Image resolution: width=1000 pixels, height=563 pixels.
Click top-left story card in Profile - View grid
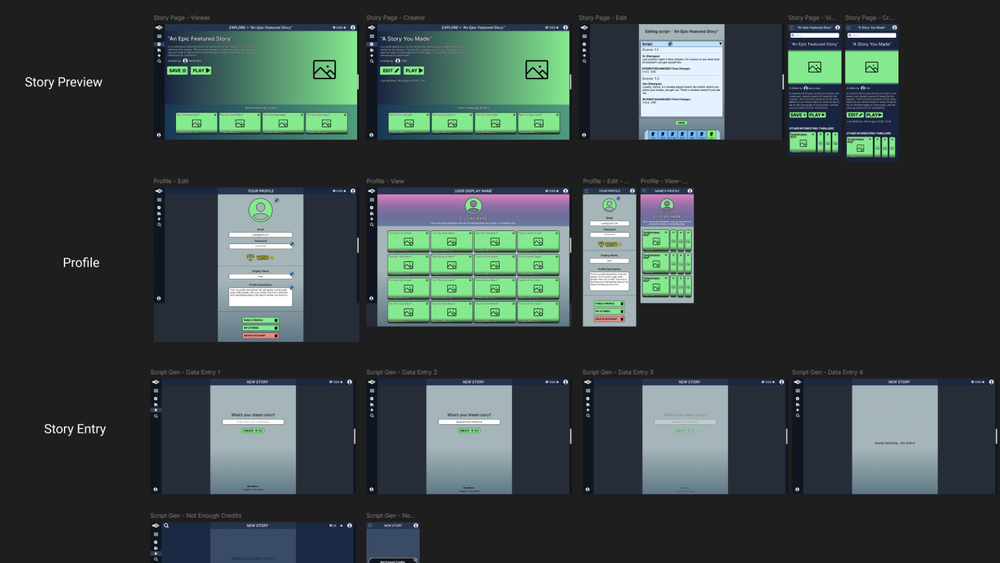[x=408, y=240]
